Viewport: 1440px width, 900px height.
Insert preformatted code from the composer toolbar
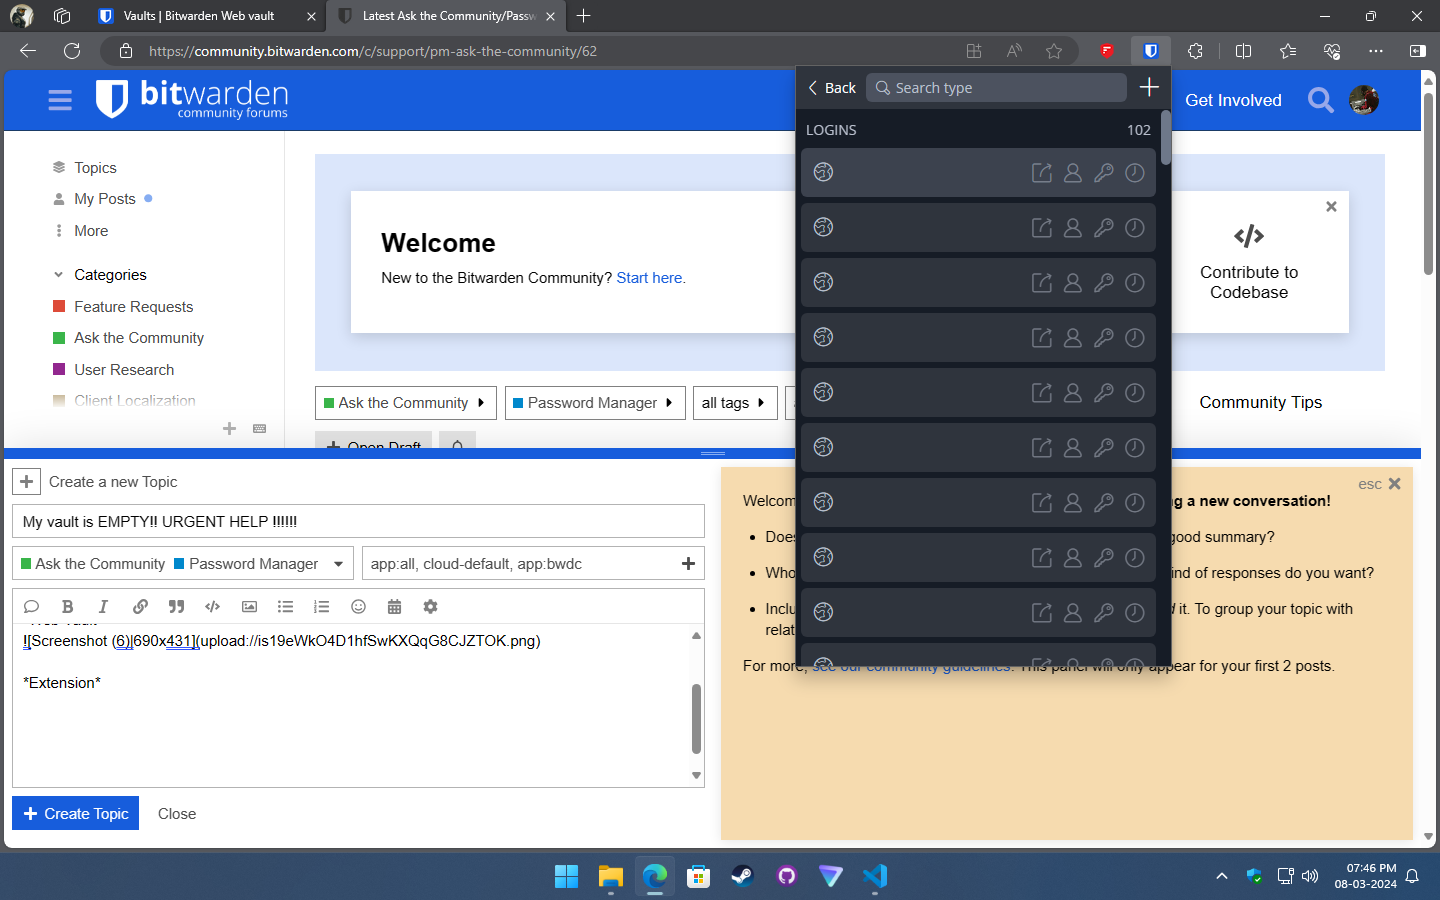point(212,606)
